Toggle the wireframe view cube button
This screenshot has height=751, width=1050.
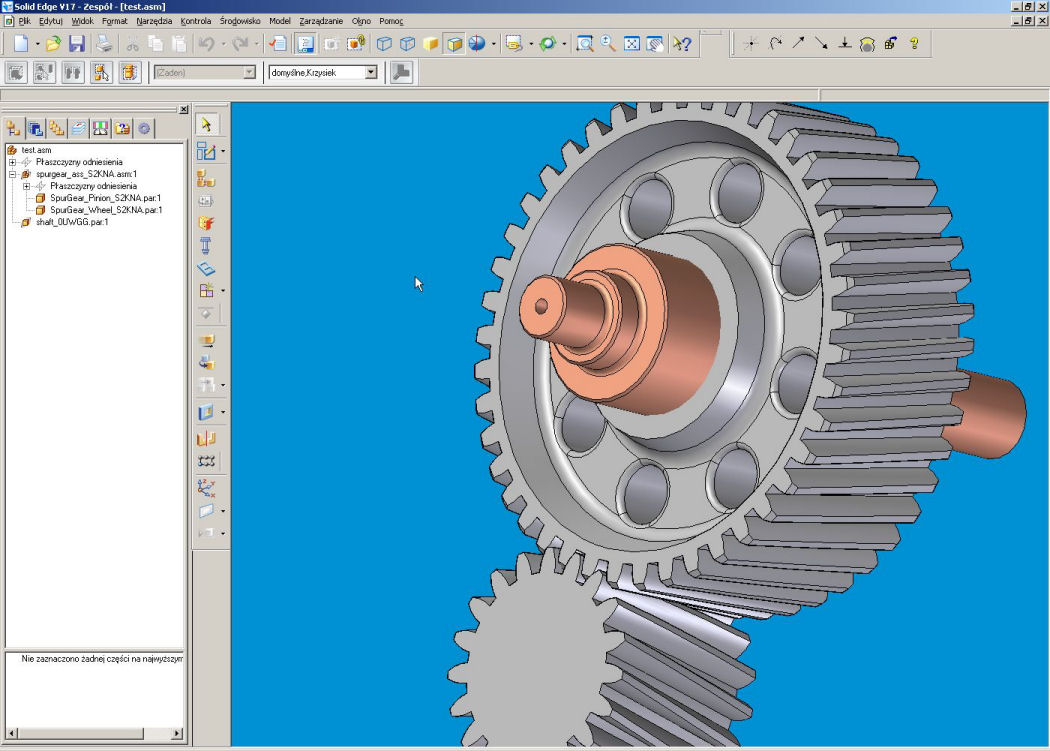(x=384, y=44)
